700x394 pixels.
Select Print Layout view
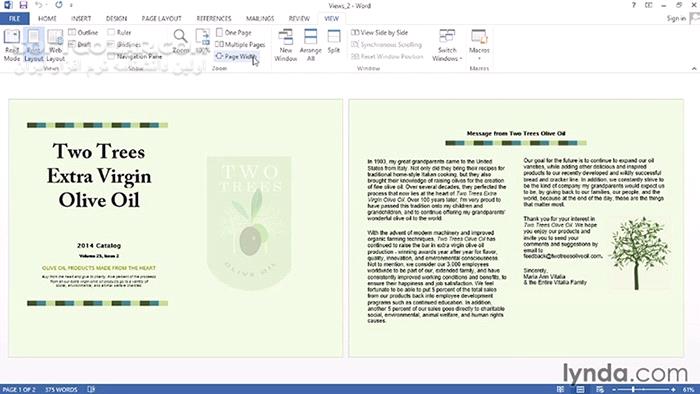tap(33, 45)
